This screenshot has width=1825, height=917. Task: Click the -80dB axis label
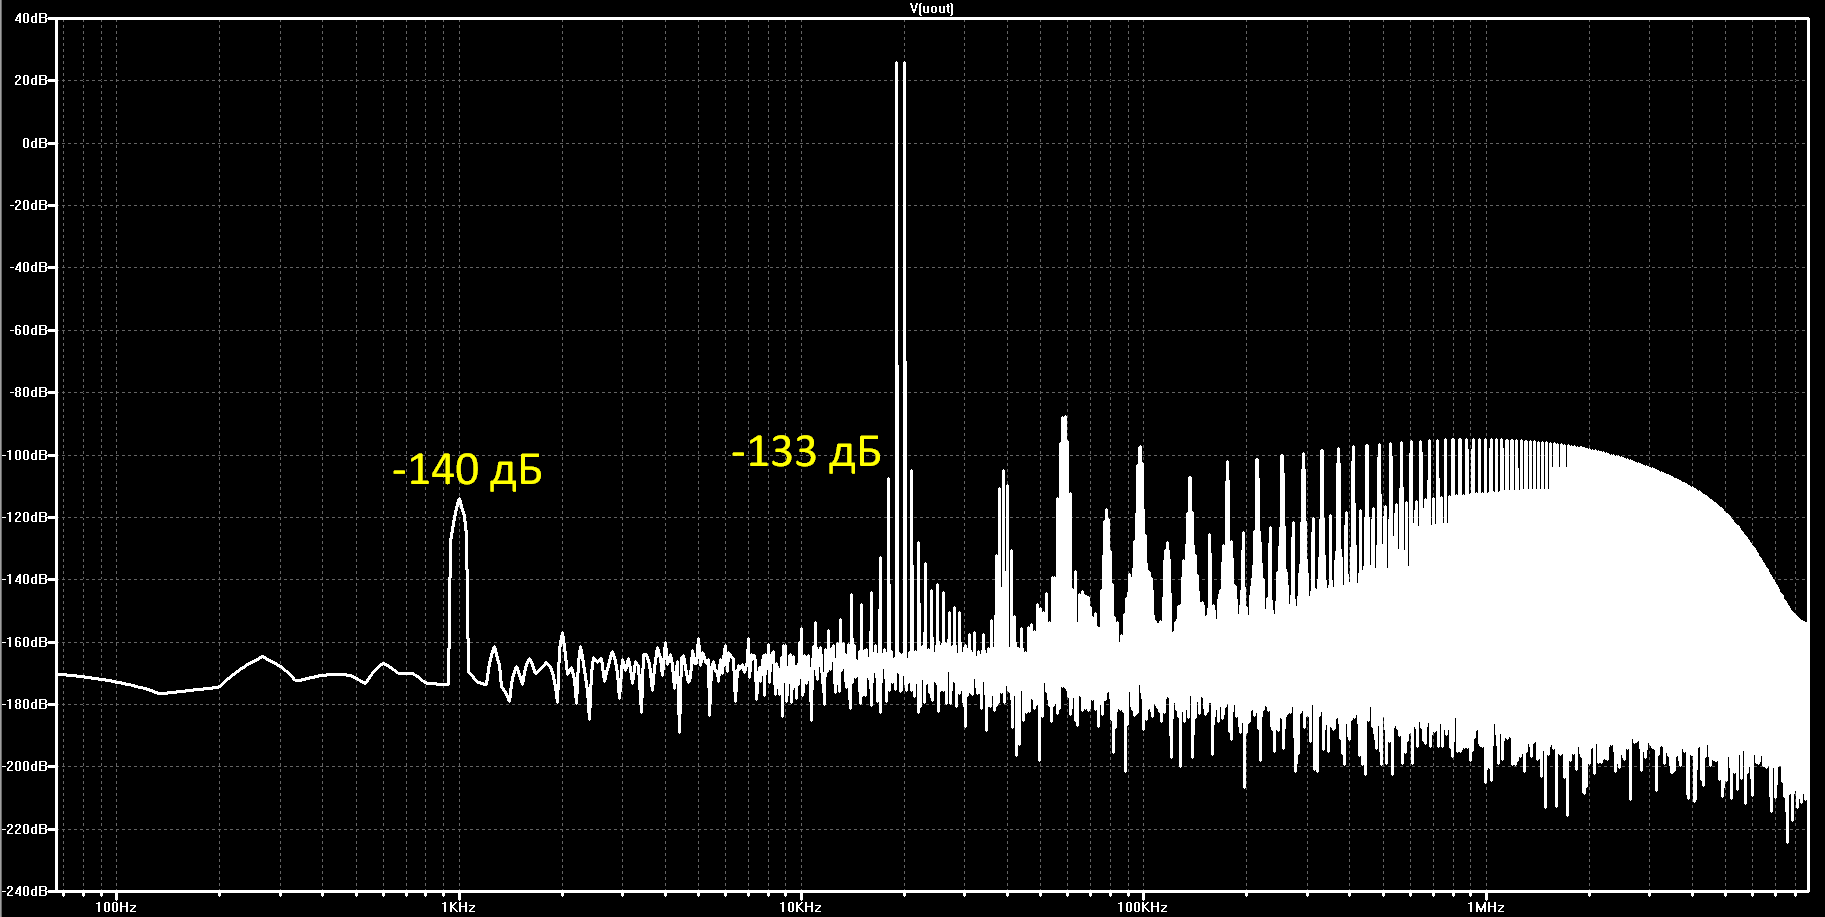(28, 392)
